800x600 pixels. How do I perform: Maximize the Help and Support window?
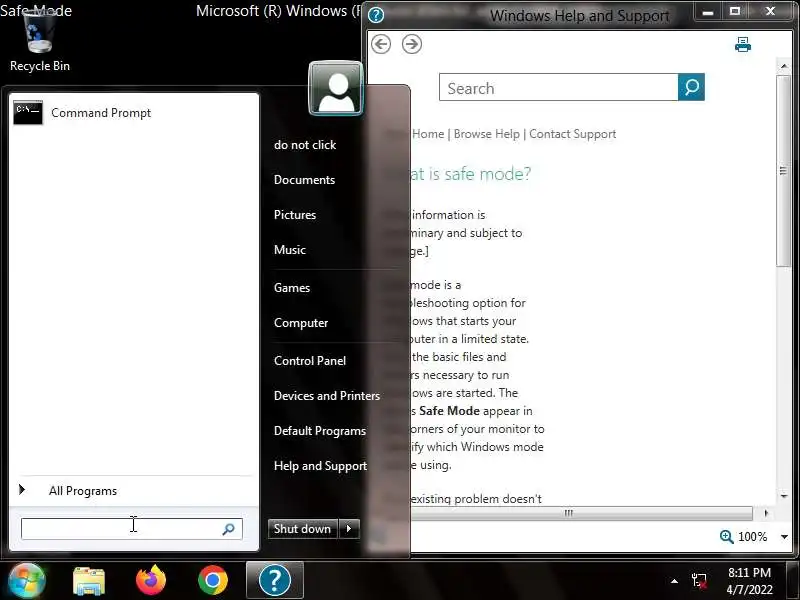(x=735, y=11)
